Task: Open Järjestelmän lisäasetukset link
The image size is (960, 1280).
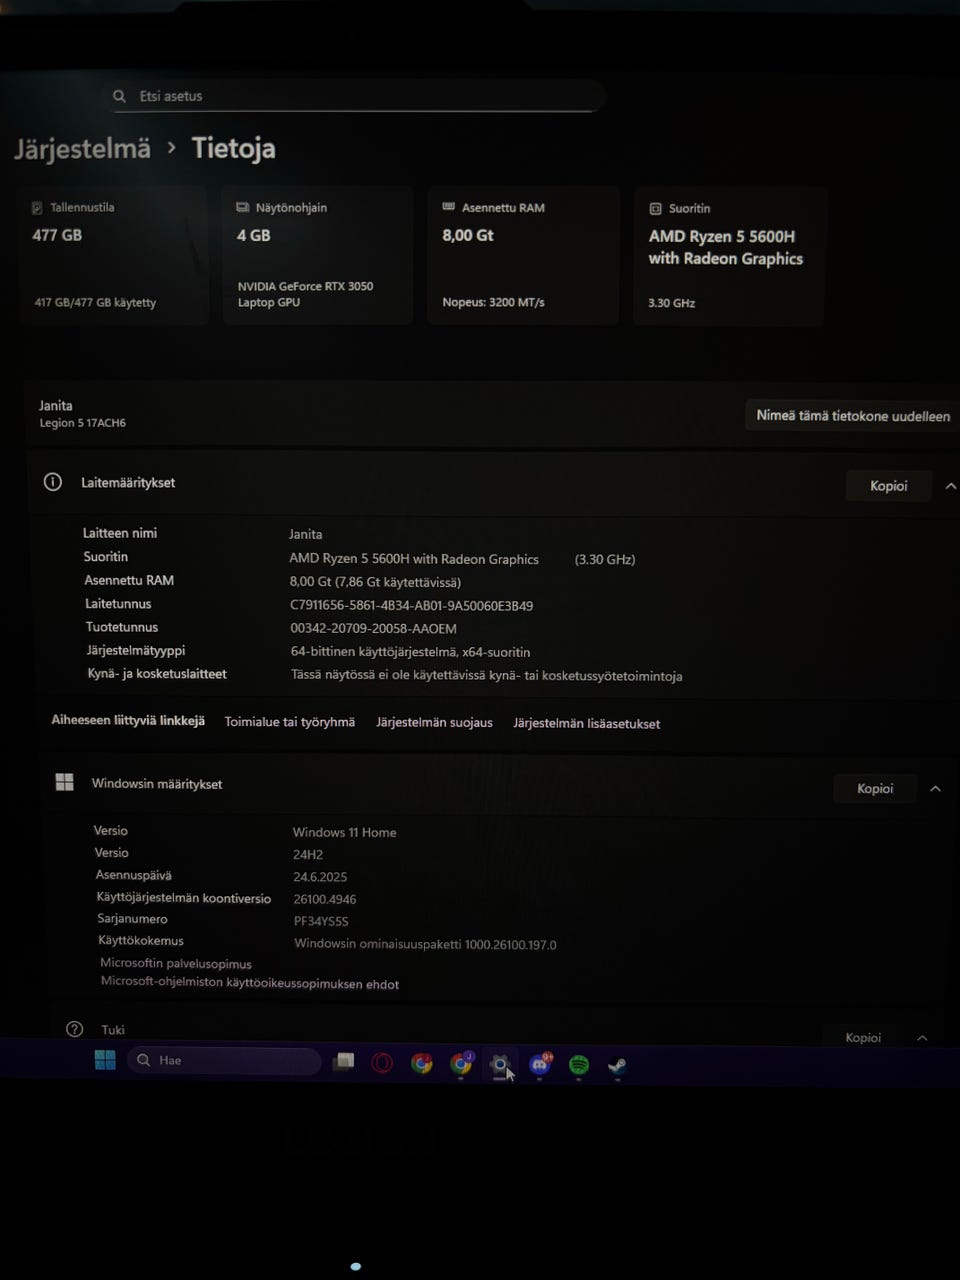Action: coord(587,724)
